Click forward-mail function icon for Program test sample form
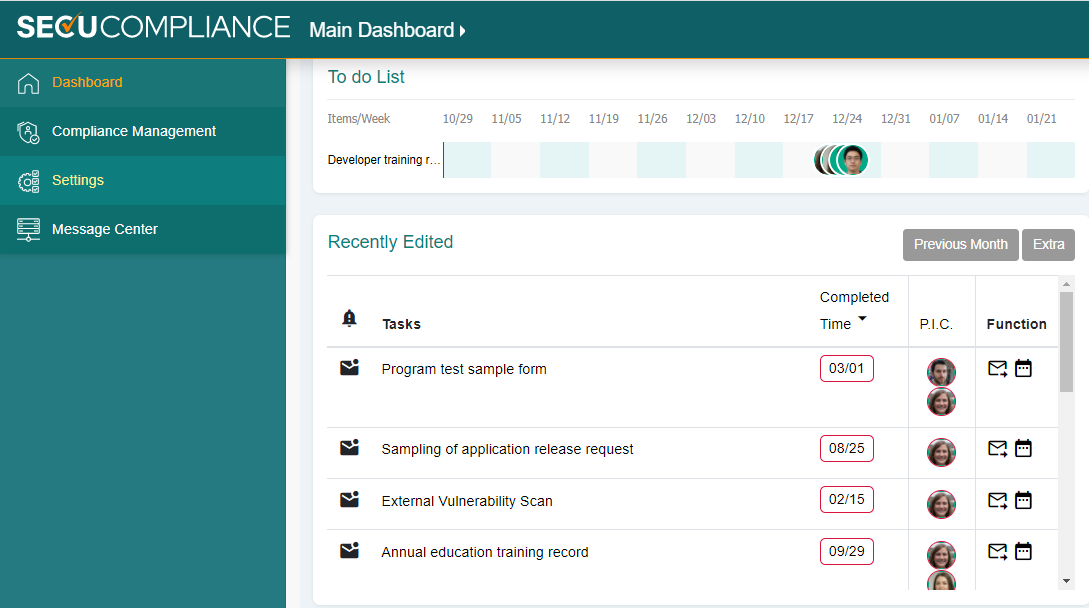The height and width of the screenshot is (608, 1089). coord(997,368)
